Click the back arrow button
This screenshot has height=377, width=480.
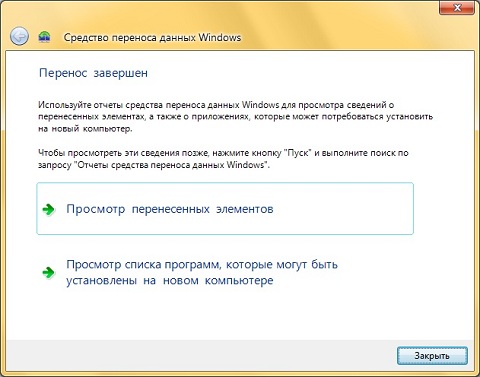click(x=19, y=36)
